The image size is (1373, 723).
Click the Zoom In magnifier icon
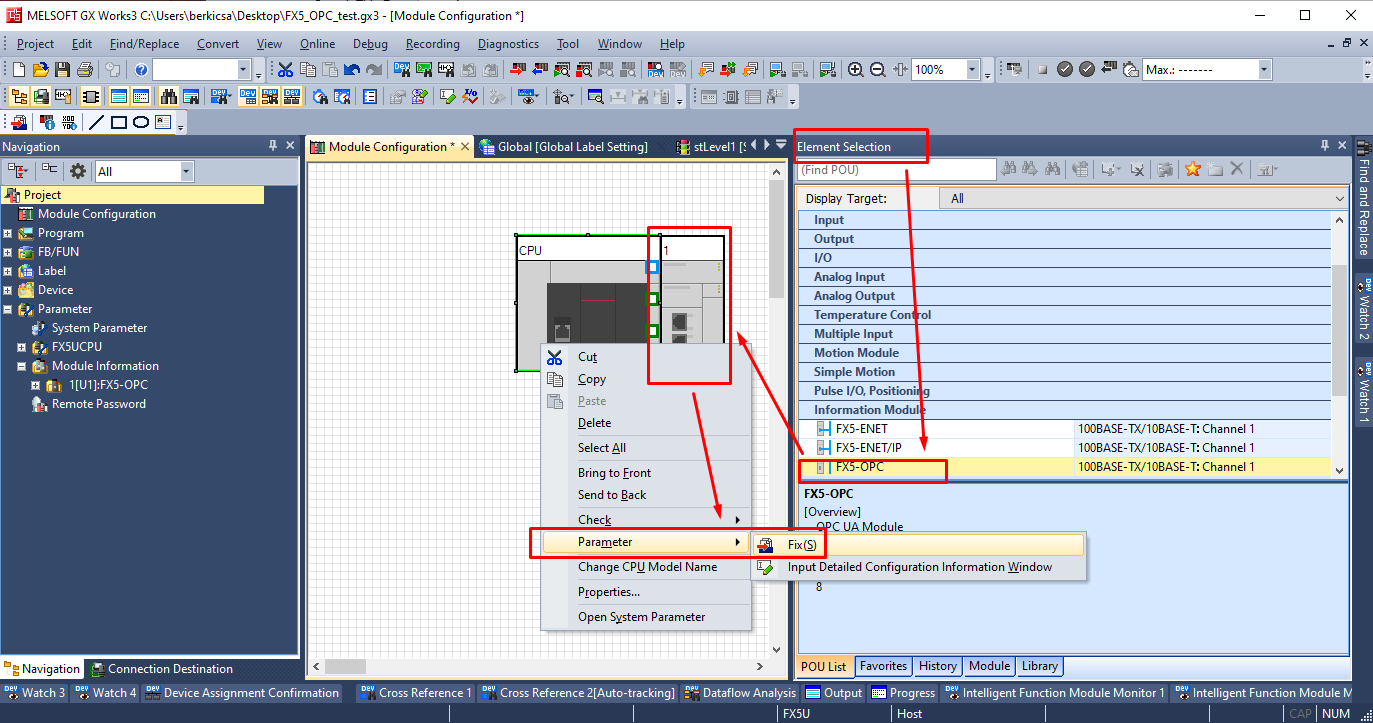point(856,70)
